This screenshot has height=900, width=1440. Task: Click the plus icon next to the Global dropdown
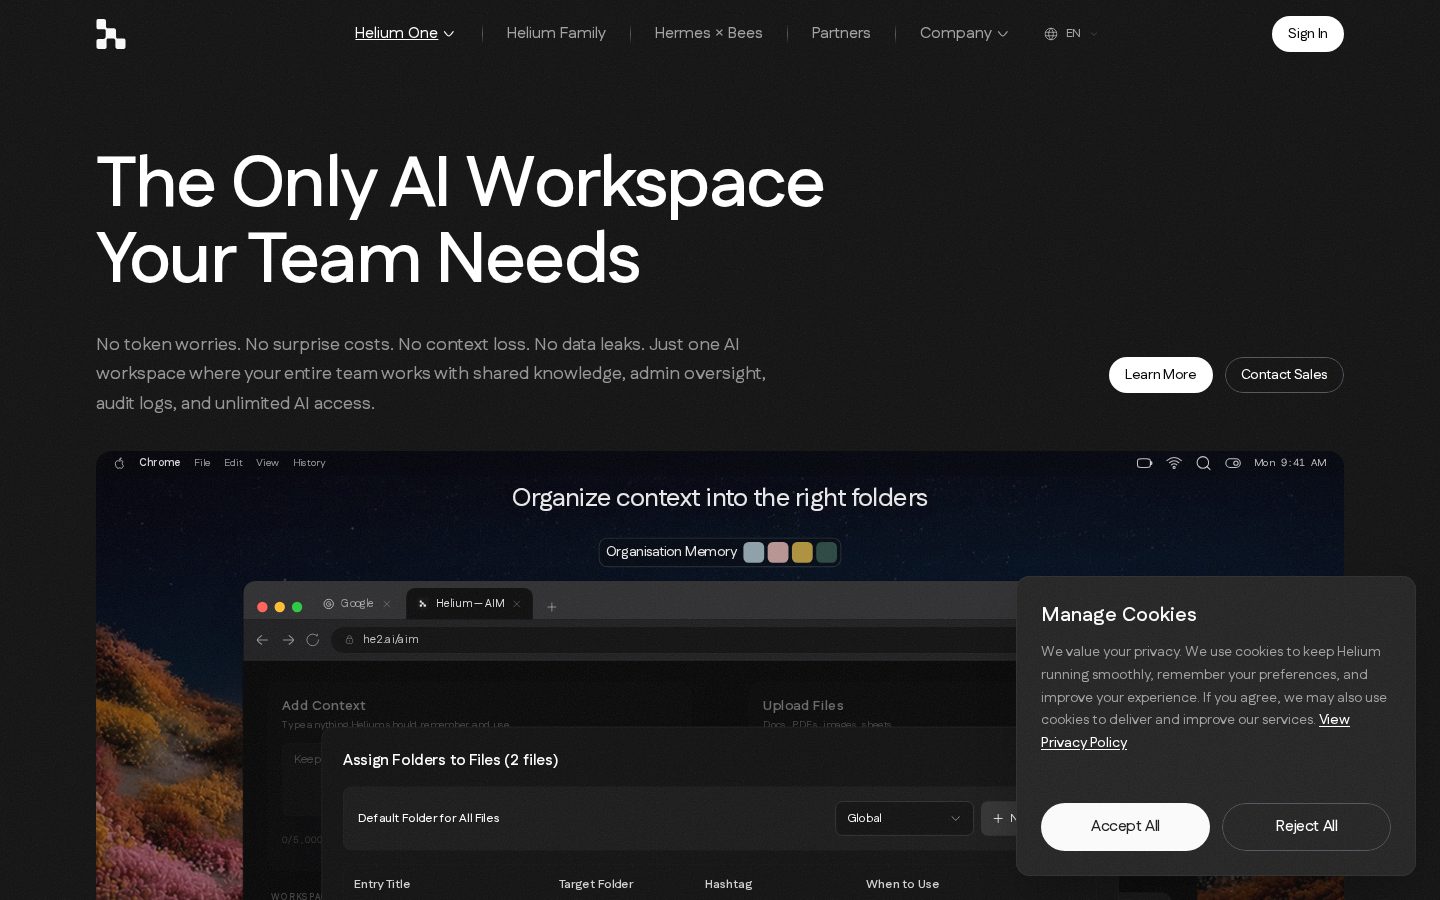point(998,818)
